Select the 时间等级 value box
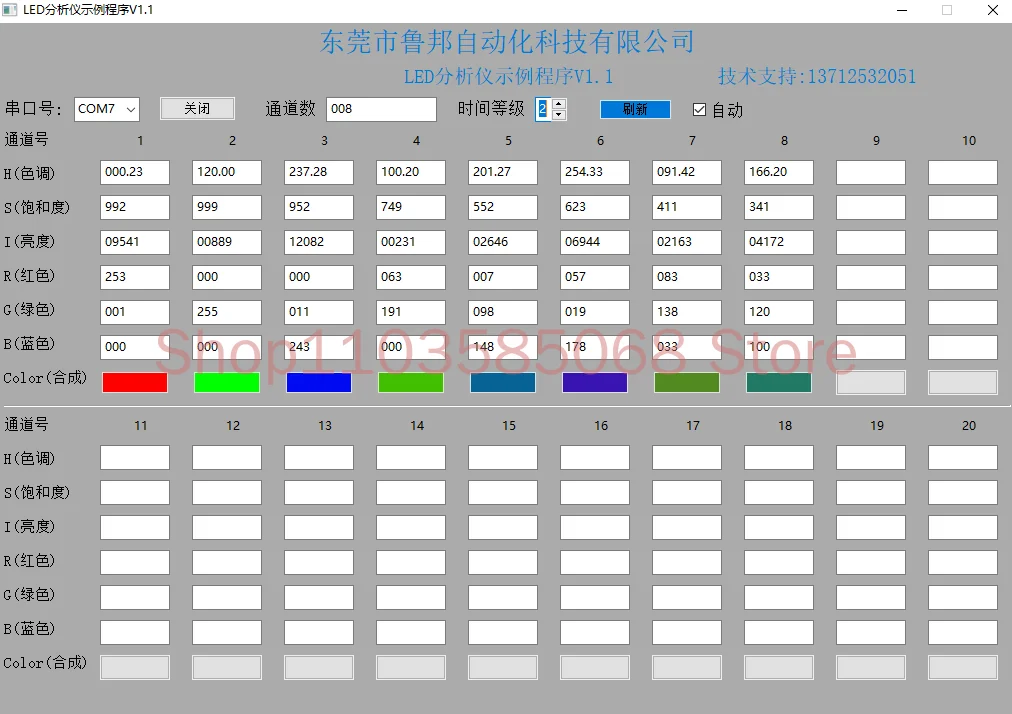 [x=543, y=109]
